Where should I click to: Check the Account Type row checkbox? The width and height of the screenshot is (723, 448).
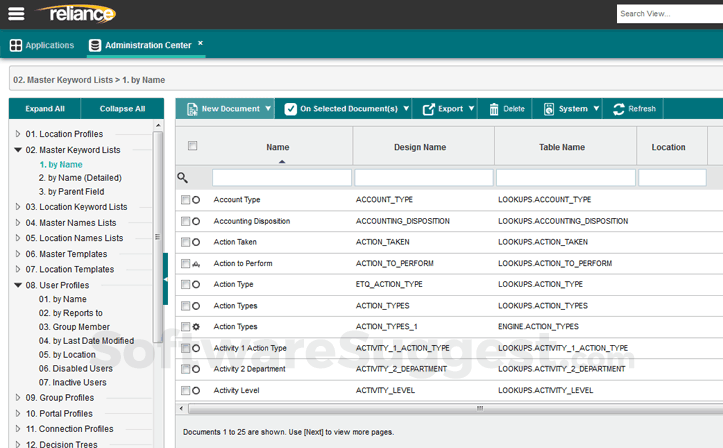coord(185,200)
